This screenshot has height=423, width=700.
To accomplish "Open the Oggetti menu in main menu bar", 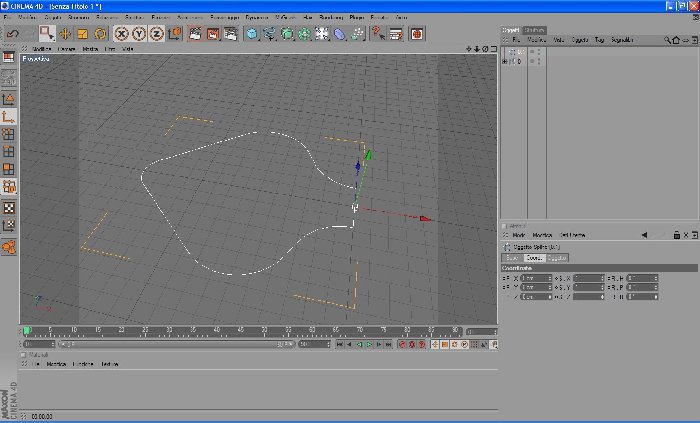I will [x=53, y=17].
